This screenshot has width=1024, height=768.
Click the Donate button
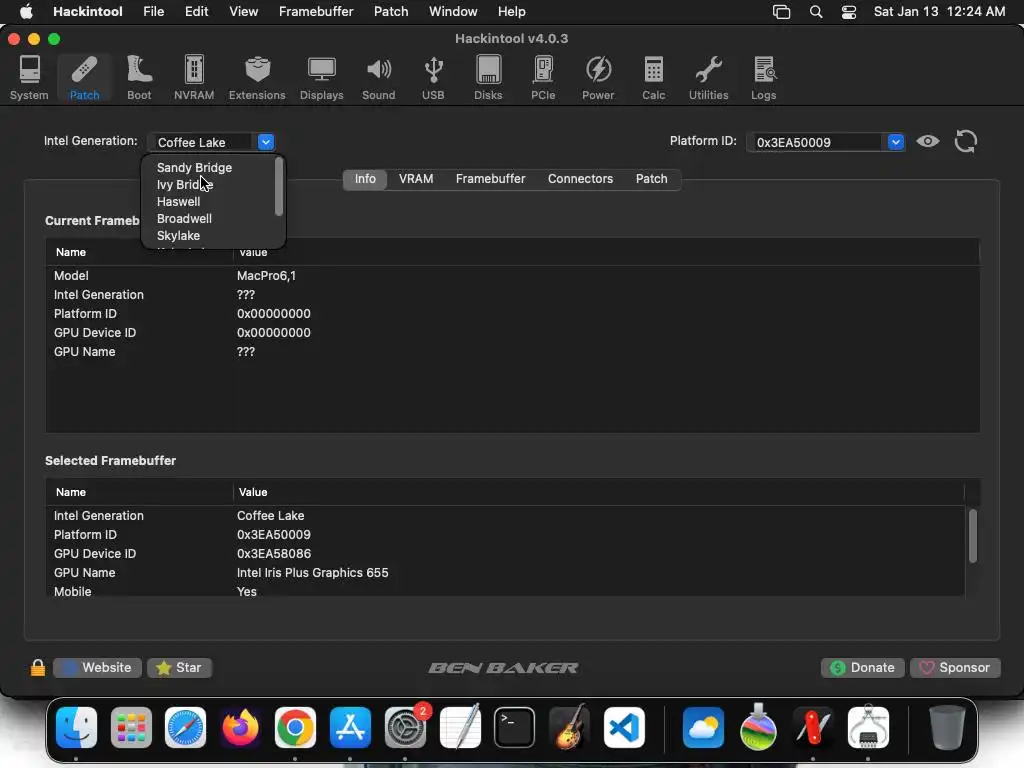862,667
